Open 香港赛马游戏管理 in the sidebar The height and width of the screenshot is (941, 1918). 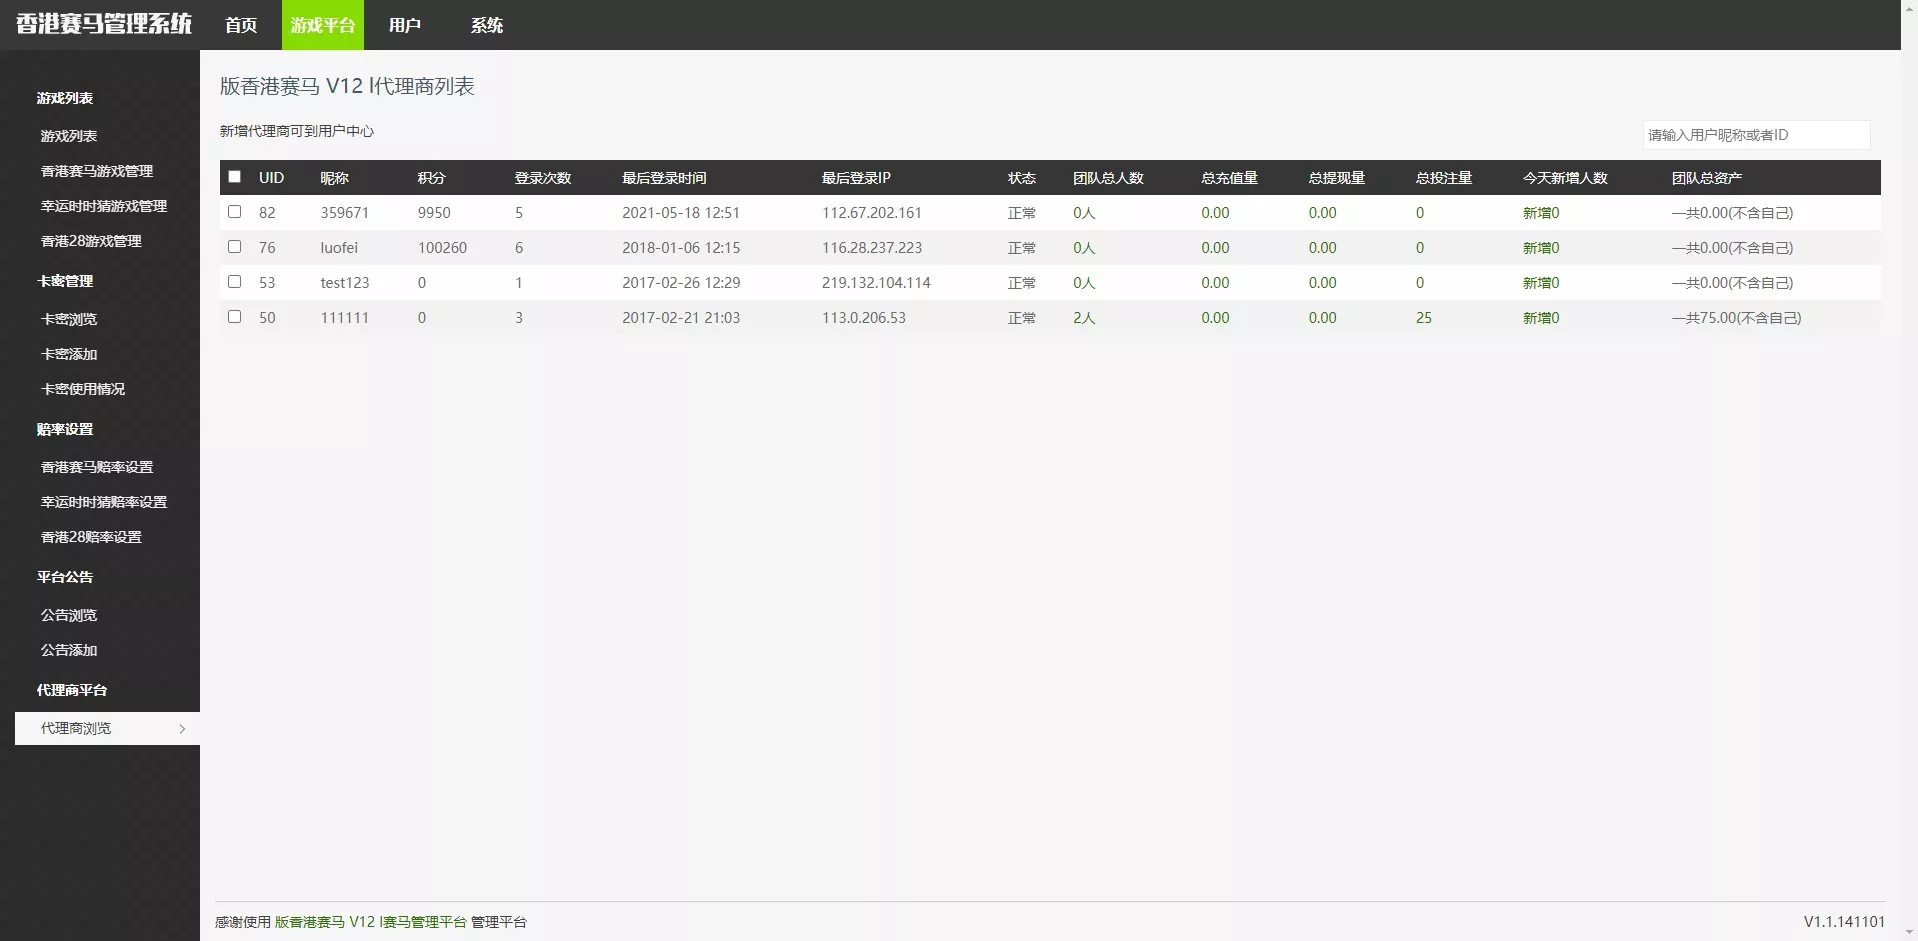click(x=97, y=171)
